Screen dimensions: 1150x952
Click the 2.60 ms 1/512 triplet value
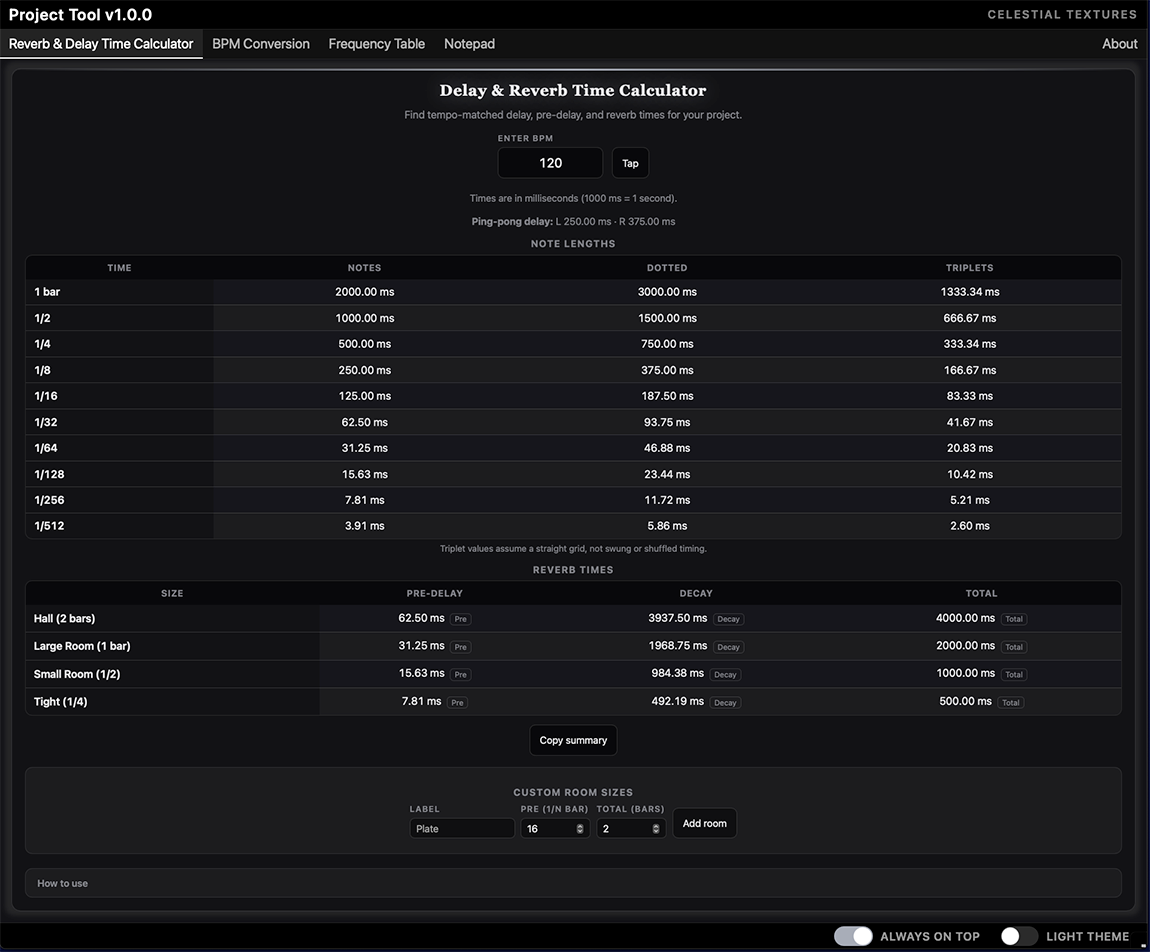click(970, 526)
